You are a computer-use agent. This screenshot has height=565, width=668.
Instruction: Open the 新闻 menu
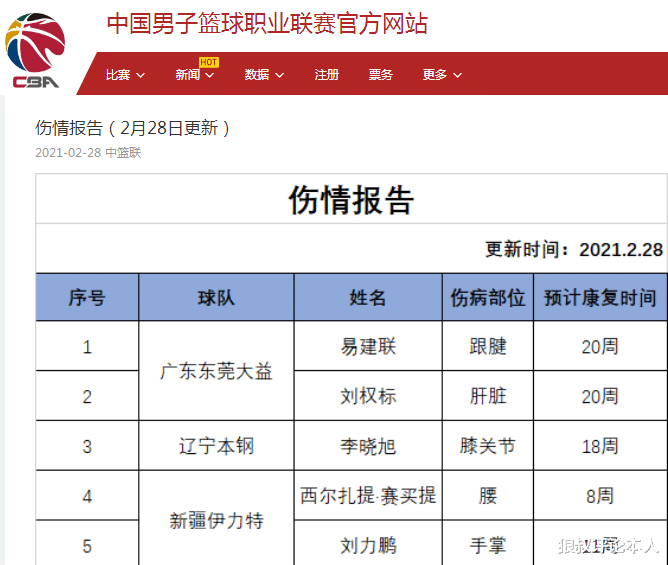pos(195,75)
